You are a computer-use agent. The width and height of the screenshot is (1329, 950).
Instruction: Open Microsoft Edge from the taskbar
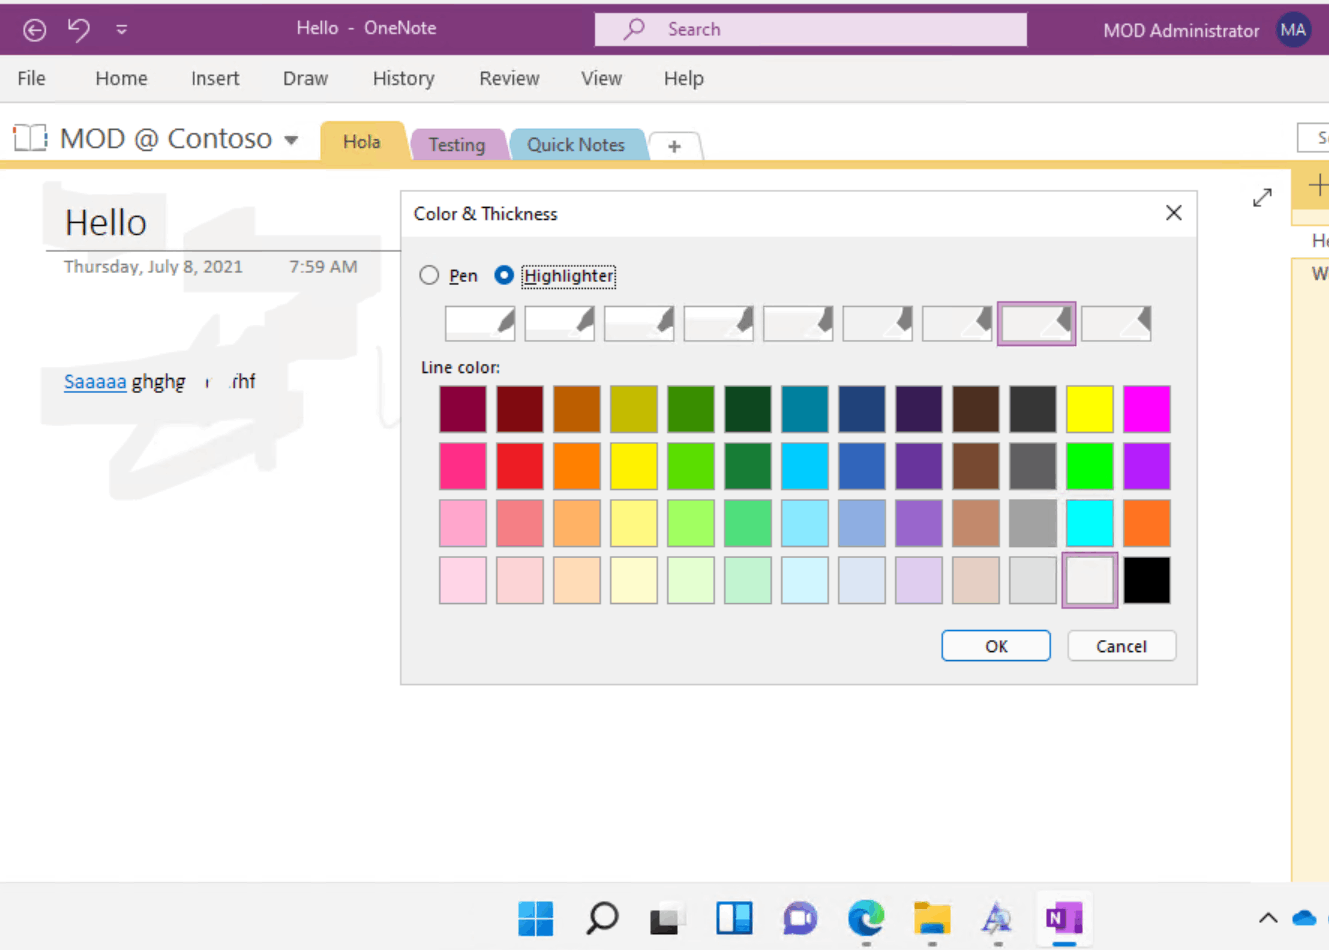(x=866, y=918)
